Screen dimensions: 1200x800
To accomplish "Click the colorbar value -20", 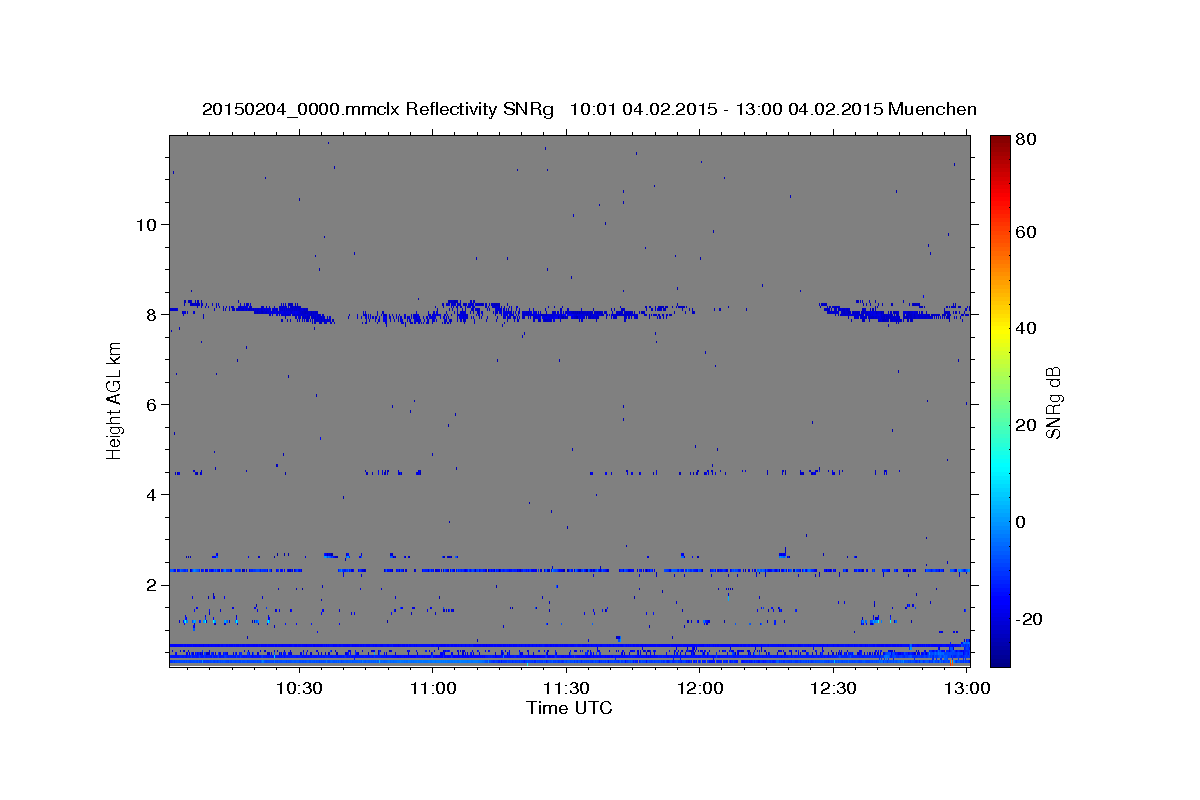I will [1030, 619].
